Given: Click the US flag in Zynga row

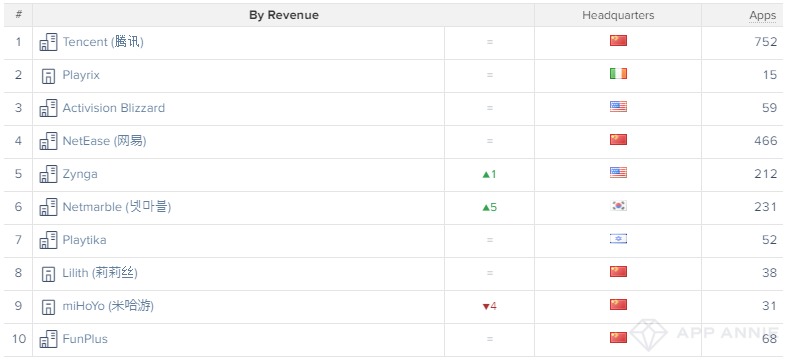Looking at the screenshot, I should click(618, 172).
